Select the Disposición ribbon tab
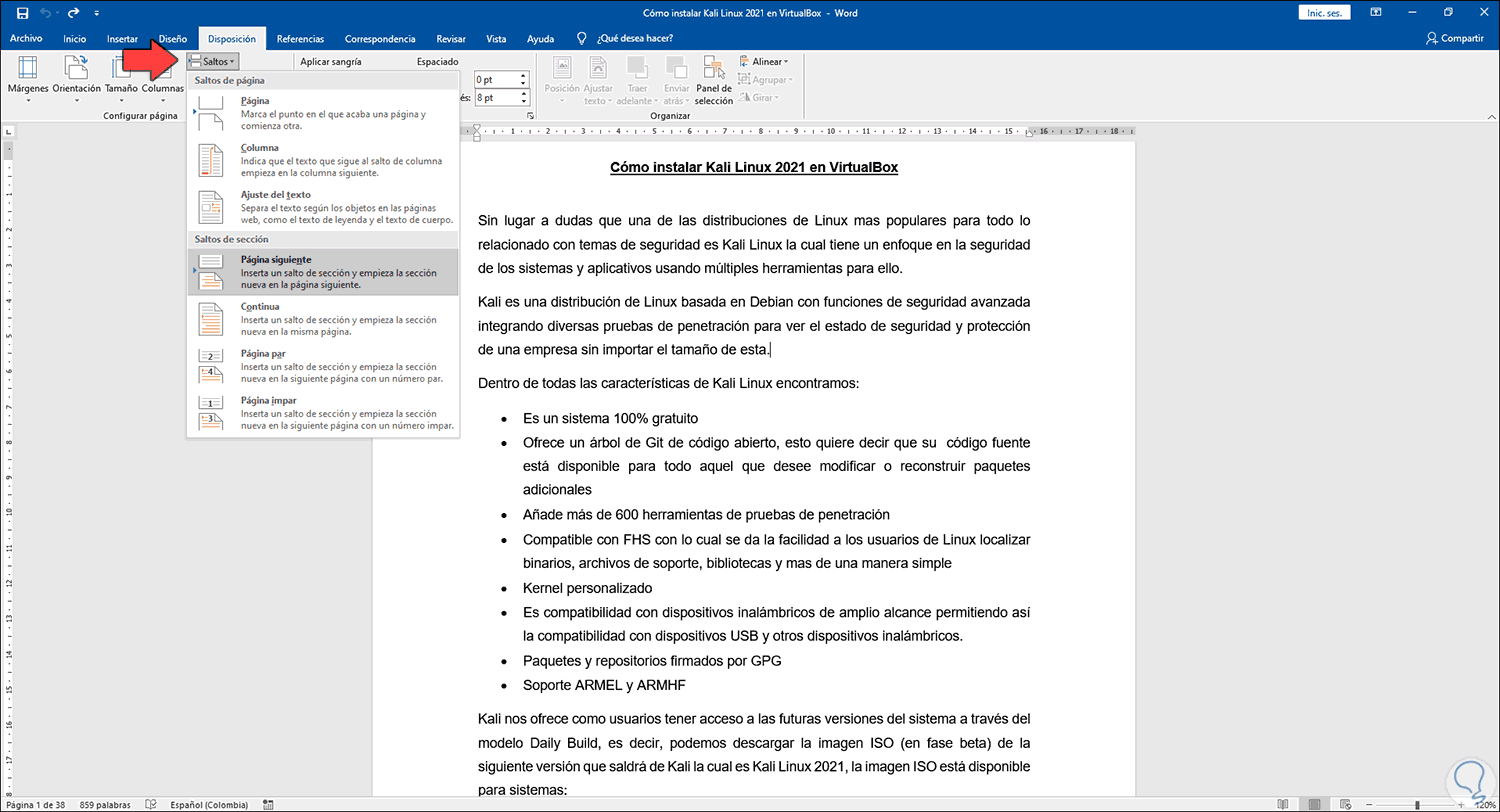This screenshot has width=1500, height=812. [232, 39]
